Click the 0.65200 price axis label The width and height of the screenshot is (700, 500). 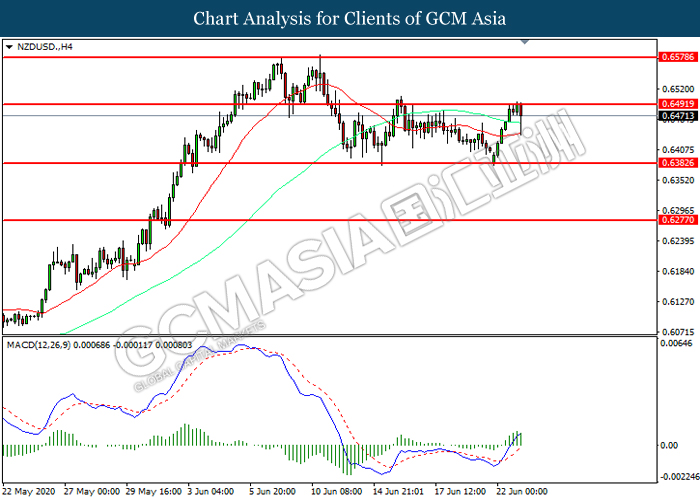coord(675,89)
